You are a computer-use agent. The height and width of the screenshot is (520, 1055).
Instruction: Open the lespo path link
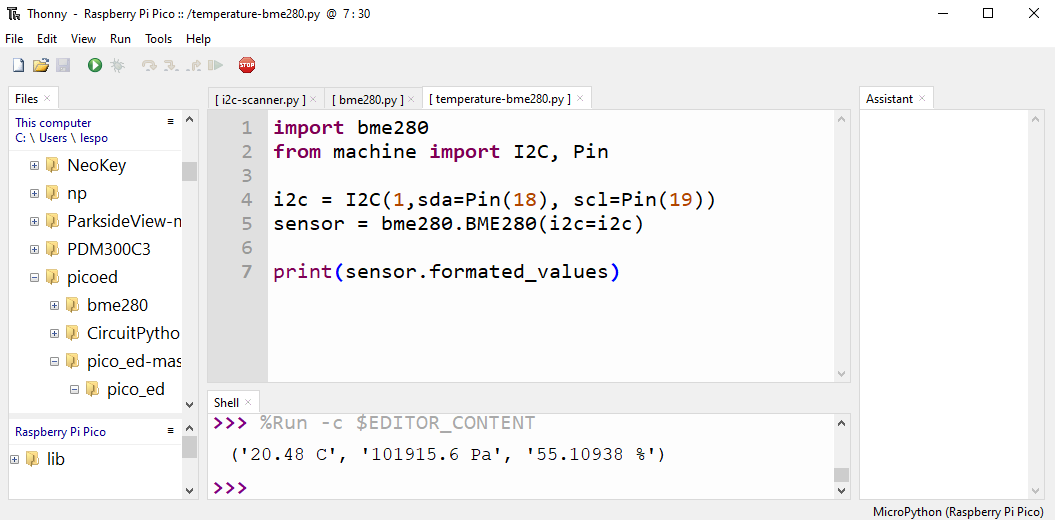[x=93, y=138]
